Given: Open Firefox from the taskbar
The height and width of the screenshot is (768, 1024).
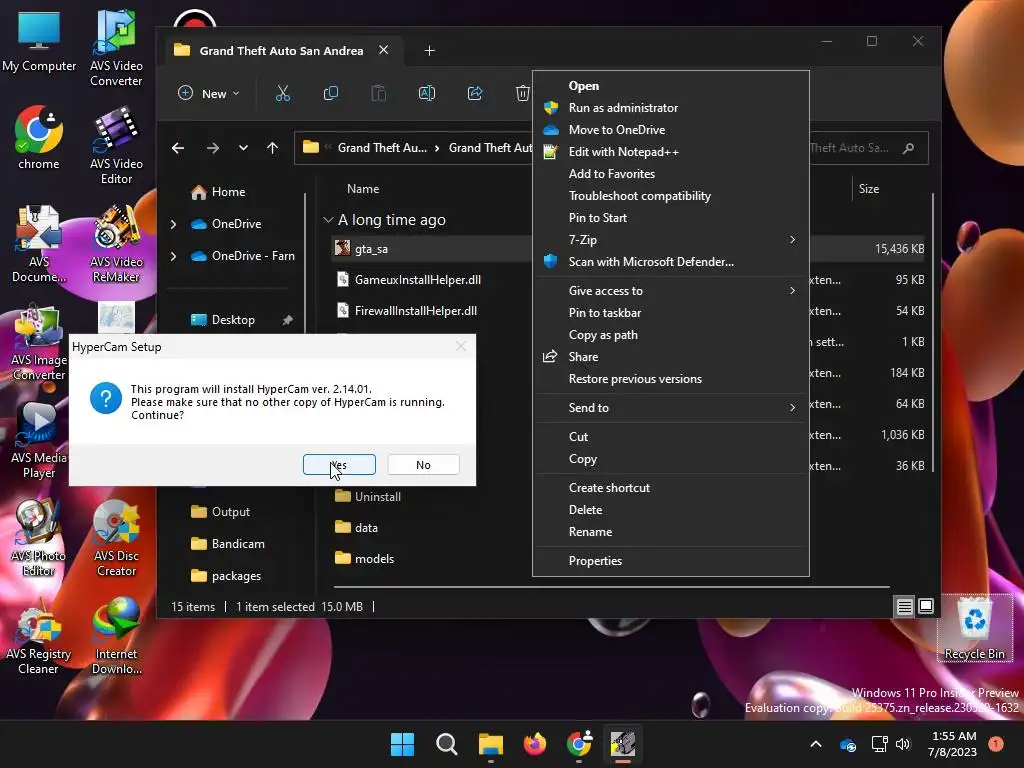Looking at the screenshot, I should 535,744.
